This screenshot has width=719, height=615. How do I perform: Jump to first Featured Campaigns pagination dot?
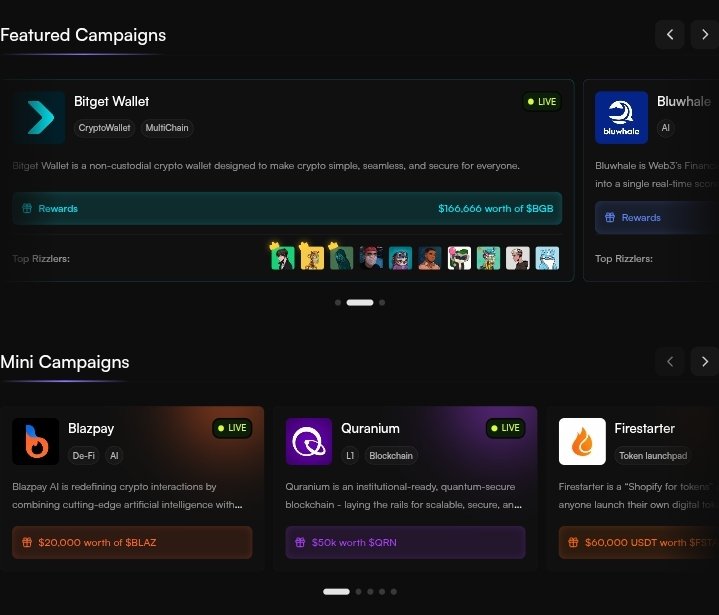coord(338,302)
